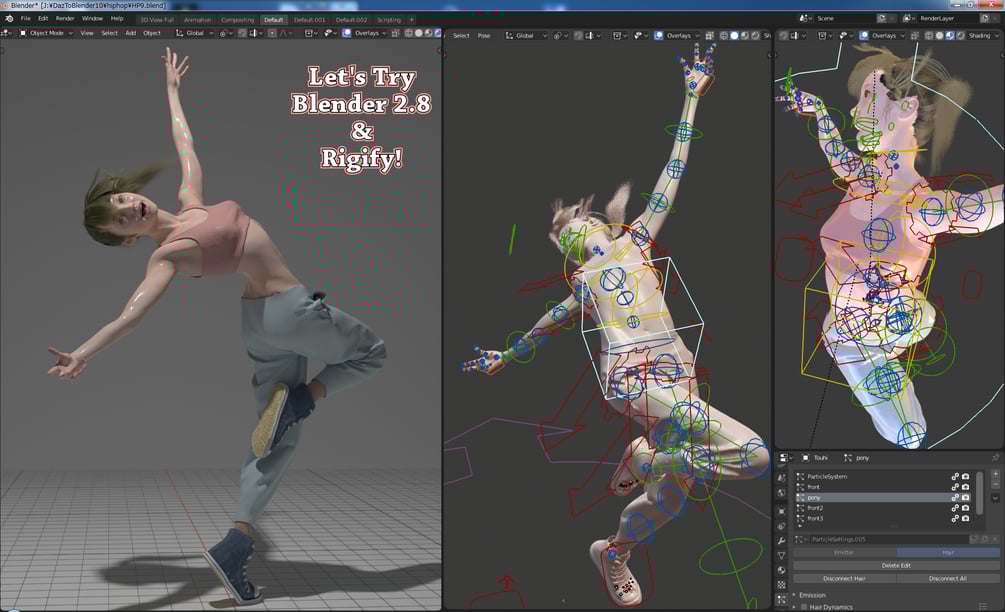Click the RenderLayer name field in the top bar
The width and height of the screenshot is (1005, 612).
tap(947, 19)
